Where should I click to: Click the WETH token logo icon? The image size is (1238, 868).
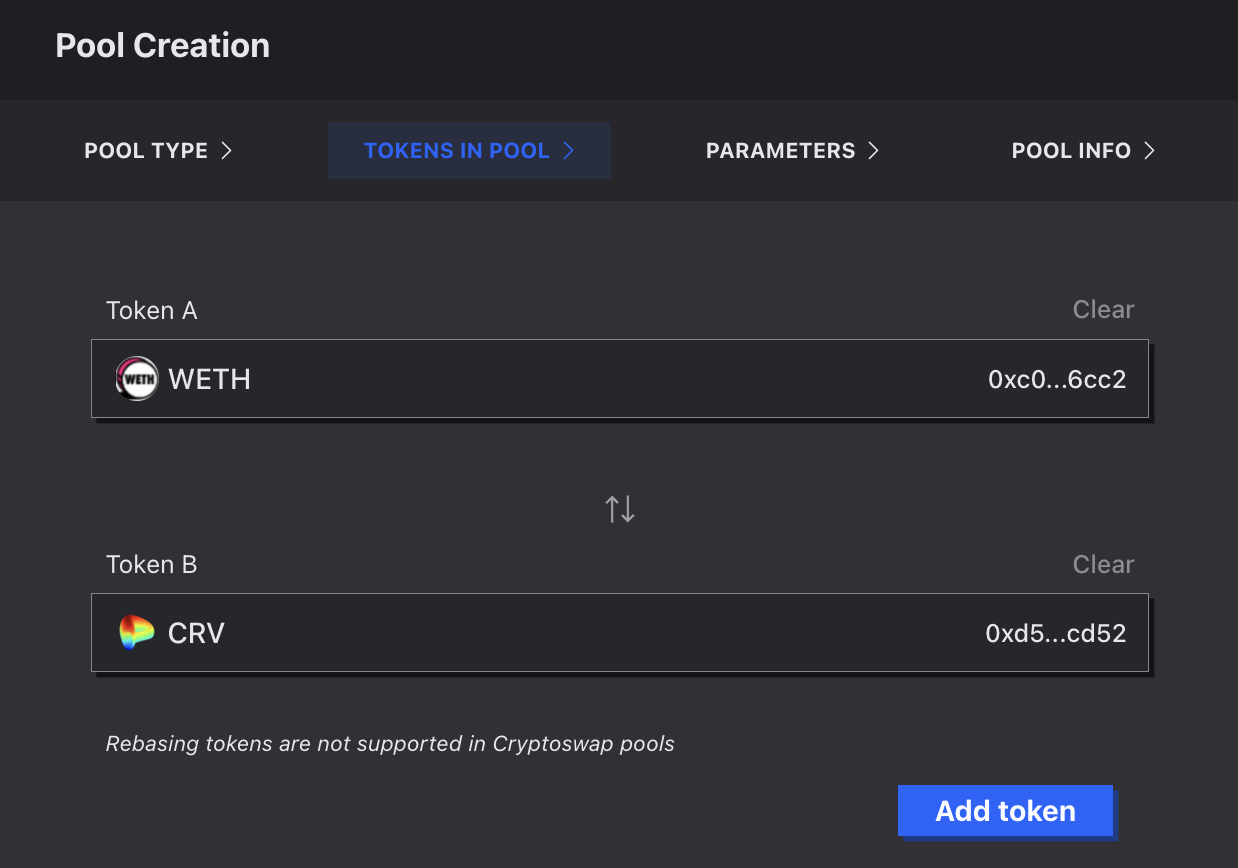click(137, 379)
